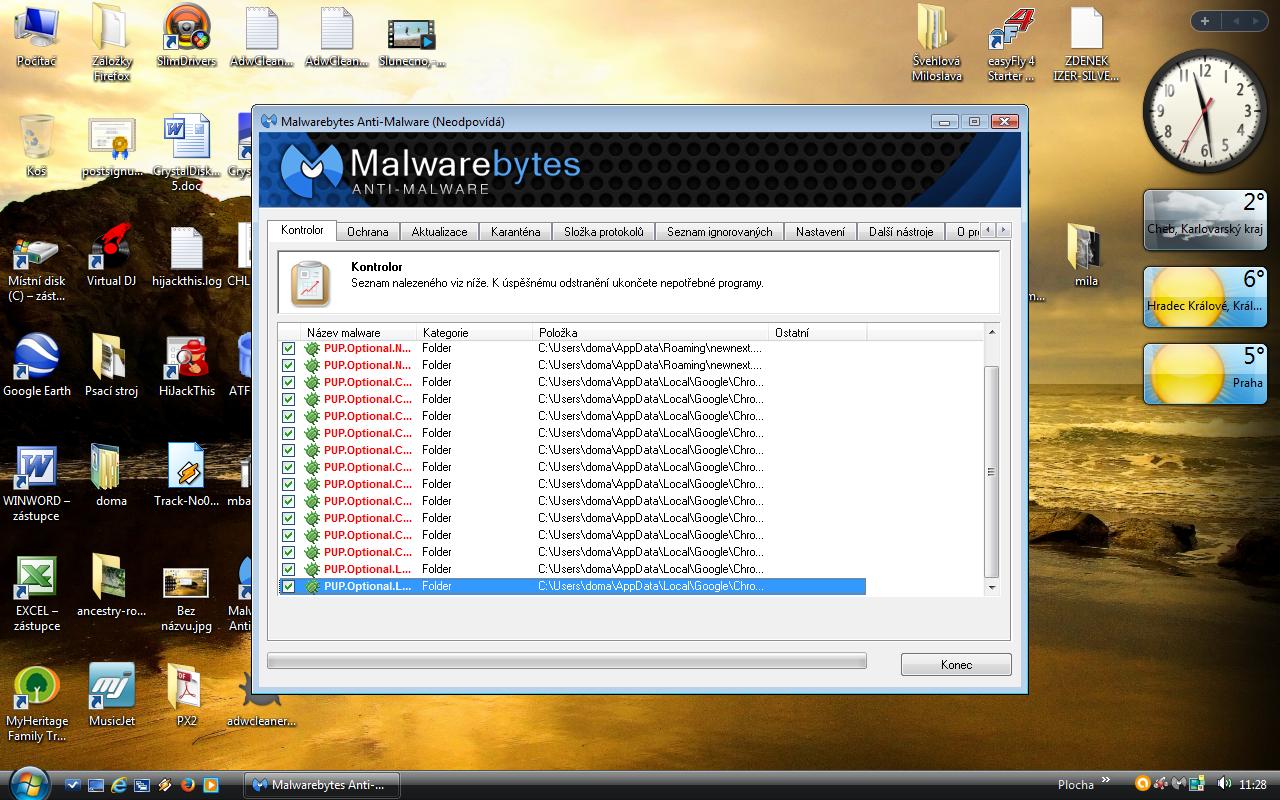This screenshot has height=800, width=1280.
Task: Switch to the Seznam ignorovaných tab
Action: point(719,231)
